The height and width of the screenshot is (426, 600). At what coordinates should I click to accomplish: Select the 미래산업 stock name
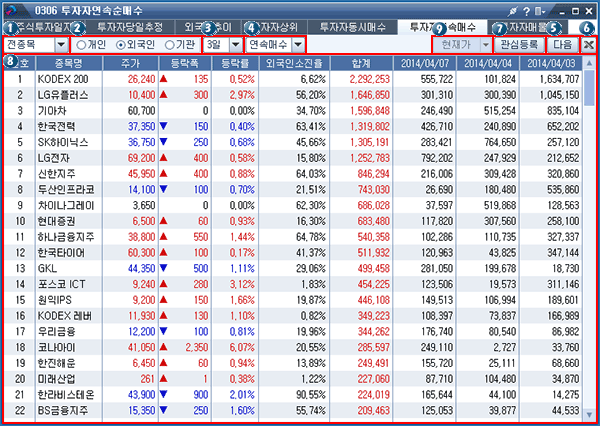[x=57, y=379]
